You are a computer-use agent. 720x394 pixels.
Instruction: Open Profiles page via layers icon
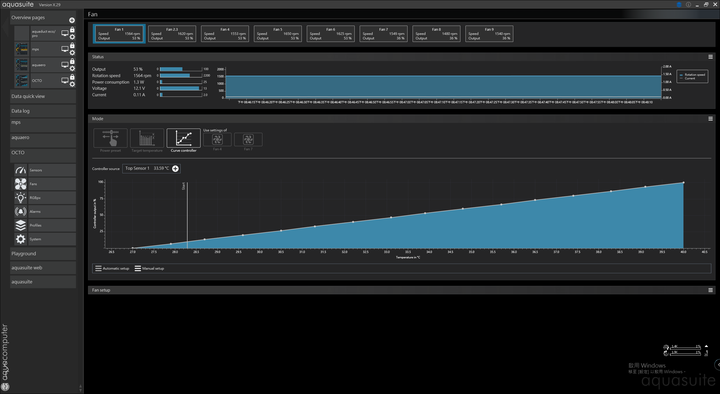pos(21,225)
